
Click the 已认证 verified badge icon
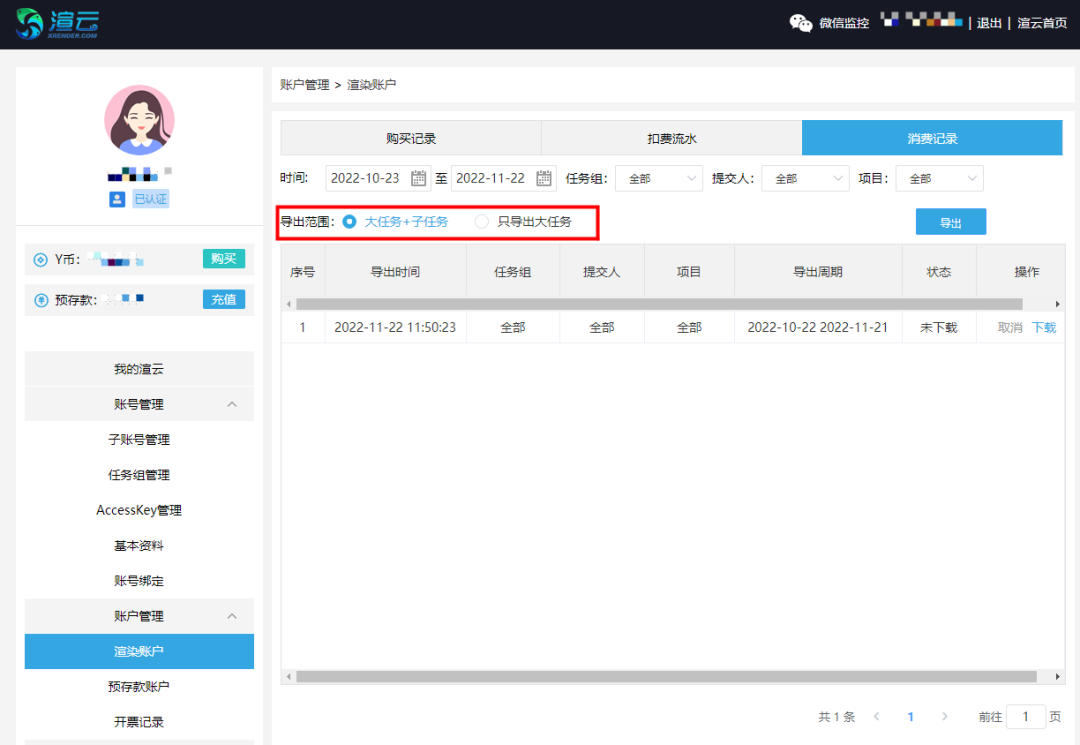click(117, 199)
